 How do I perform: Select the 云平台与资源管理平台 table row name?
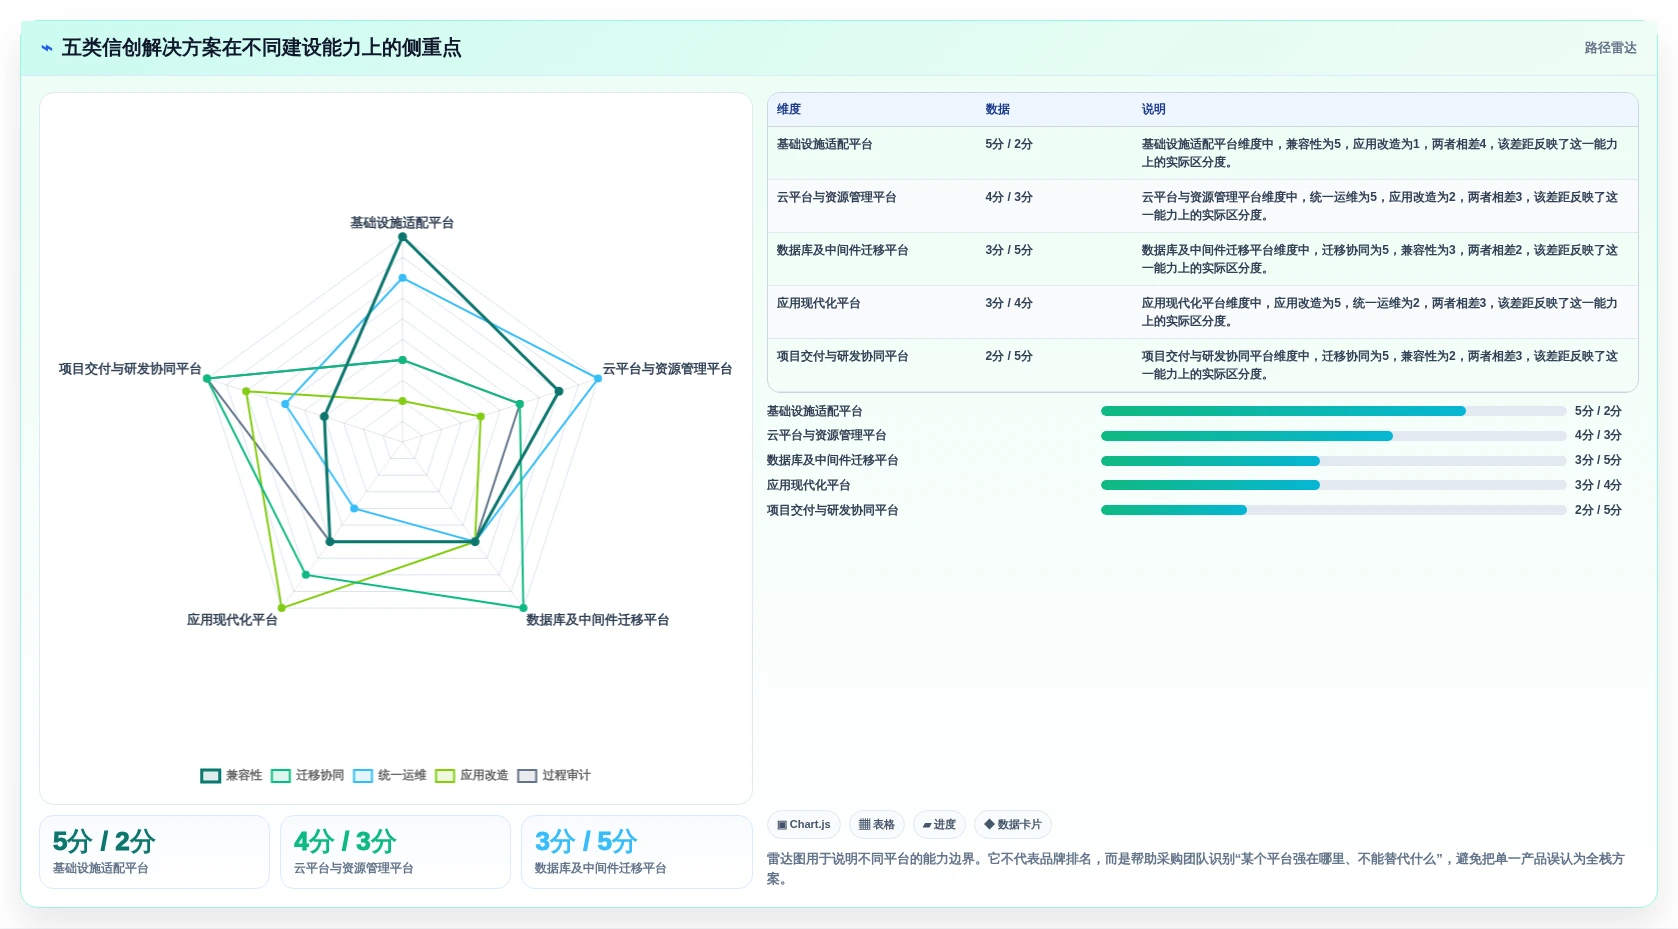click(x=836, y=197)
